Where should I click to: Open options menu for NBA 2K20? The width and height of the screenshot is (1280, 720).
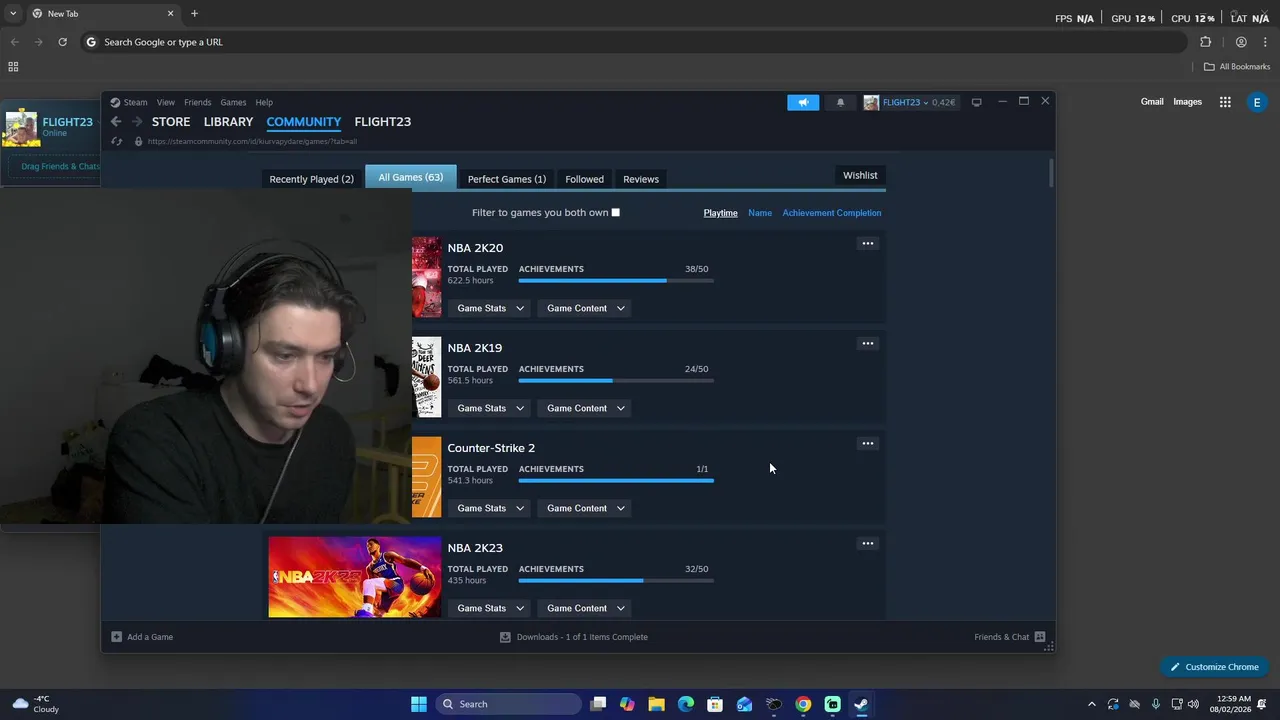click(x=868, y=243)
